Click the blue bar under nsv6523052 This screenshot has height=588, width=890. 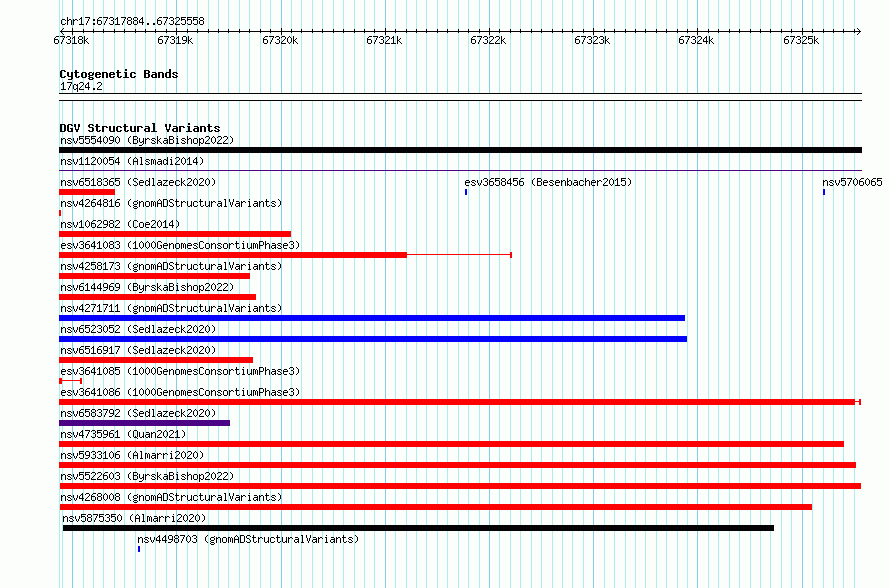(x=373, y=339)
